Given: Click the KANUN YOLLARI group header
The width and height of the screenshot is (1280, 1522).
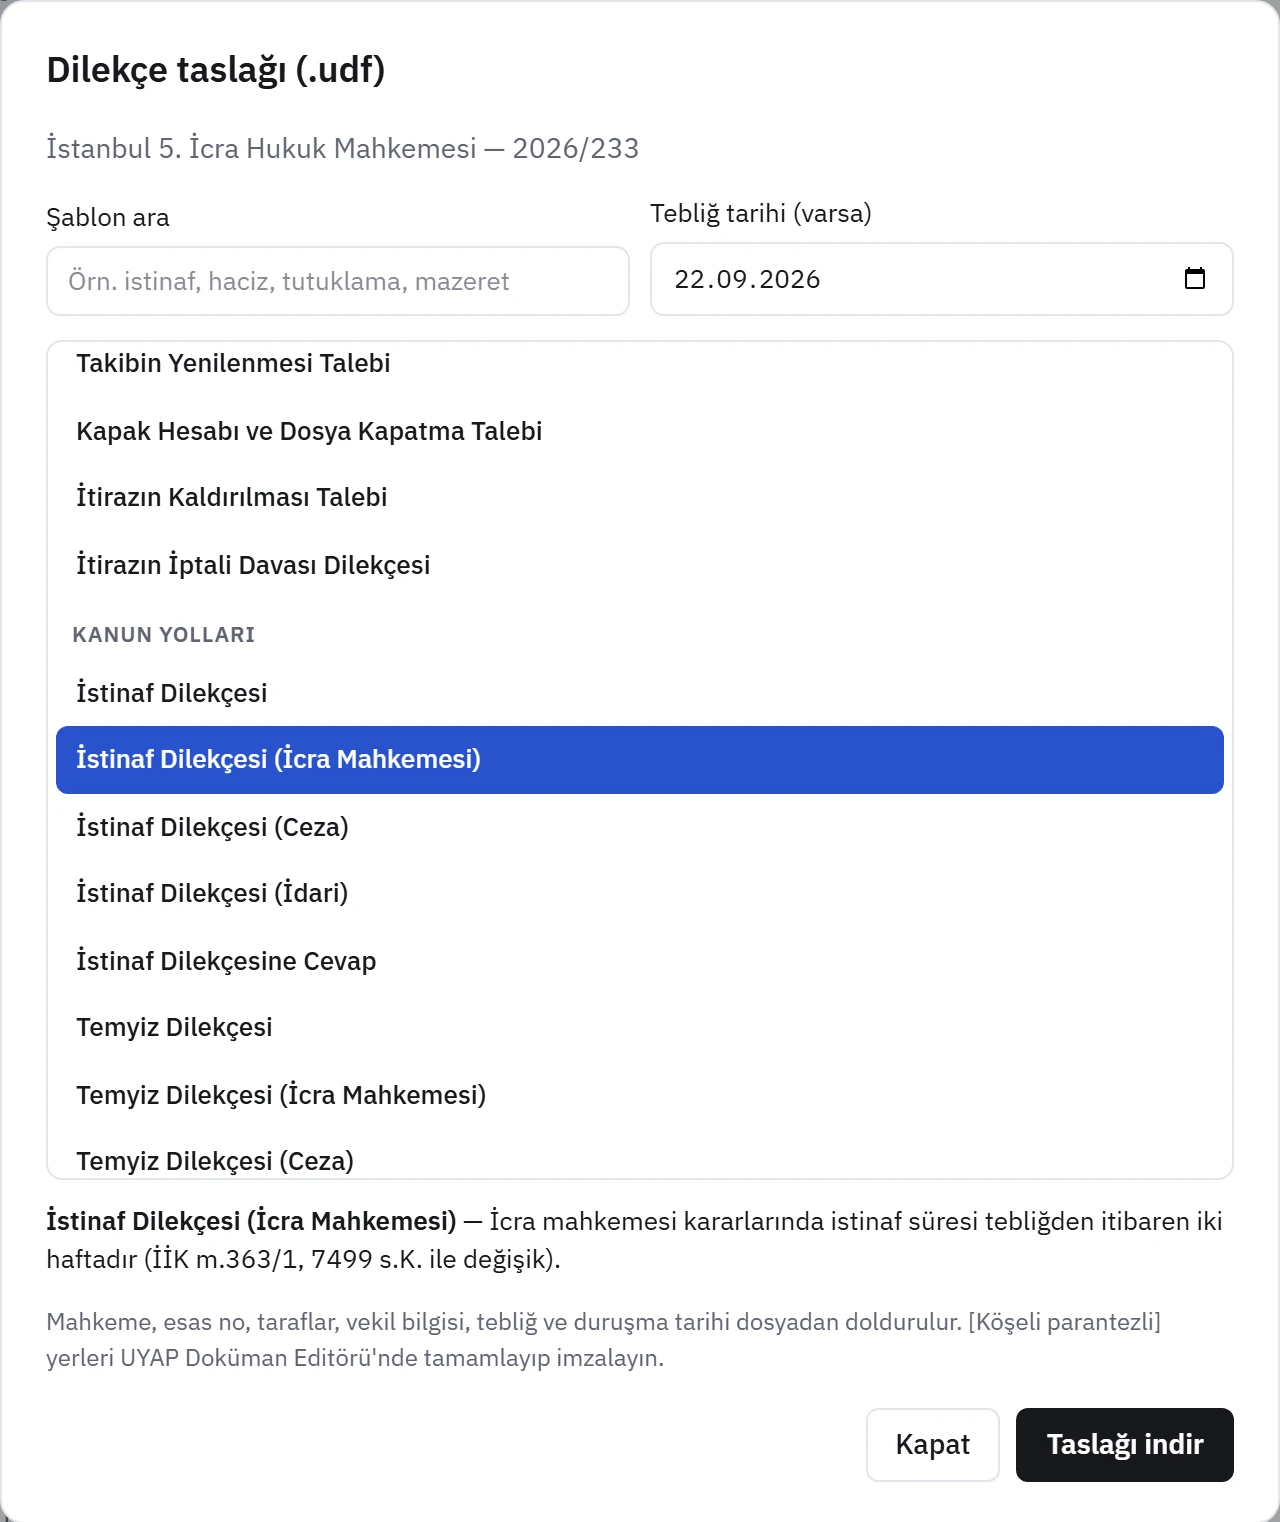Looking at the screenshot, I should (164, 635).
